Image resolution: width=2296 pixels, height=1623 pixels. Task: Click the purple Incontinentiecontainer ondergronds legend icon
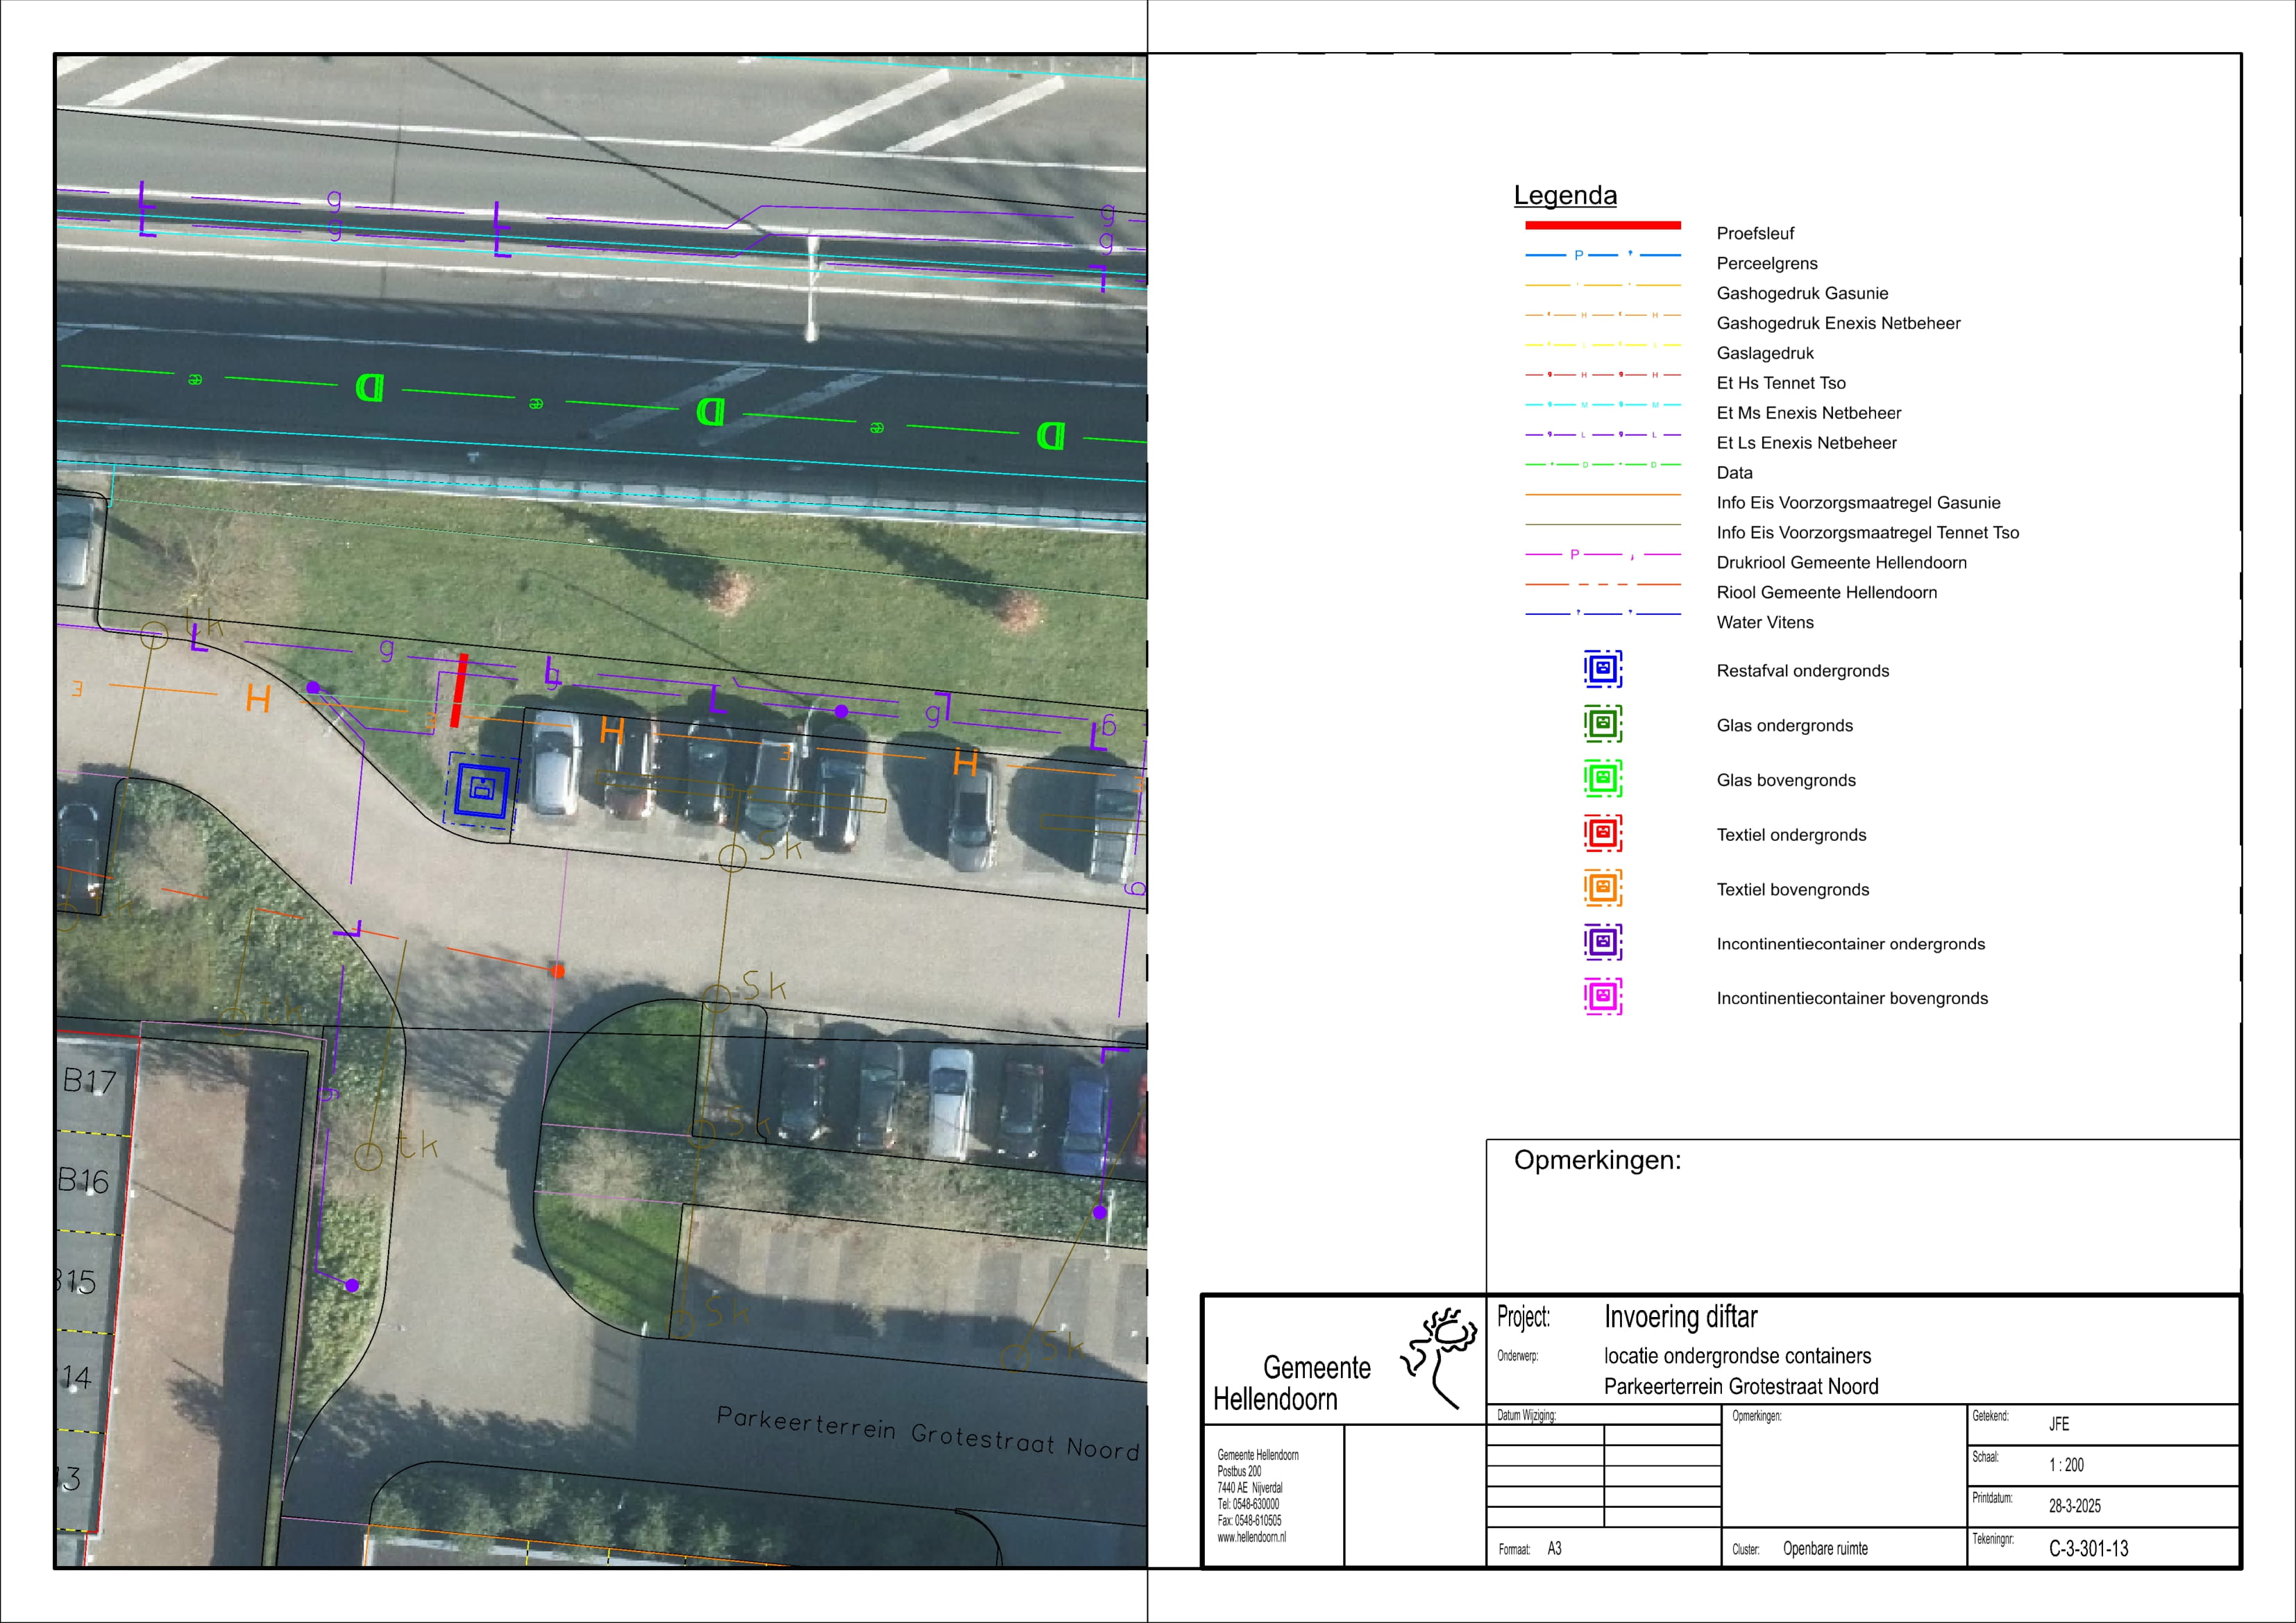pos(1602,942)
